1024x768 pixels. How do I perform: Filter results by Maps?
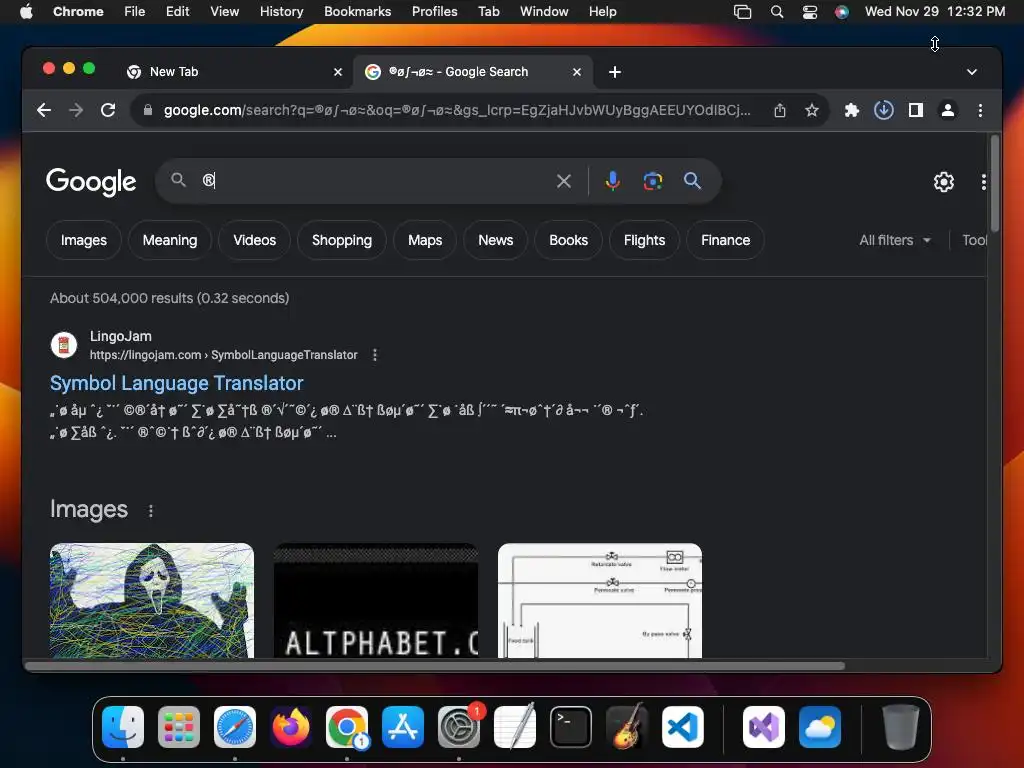425,240
